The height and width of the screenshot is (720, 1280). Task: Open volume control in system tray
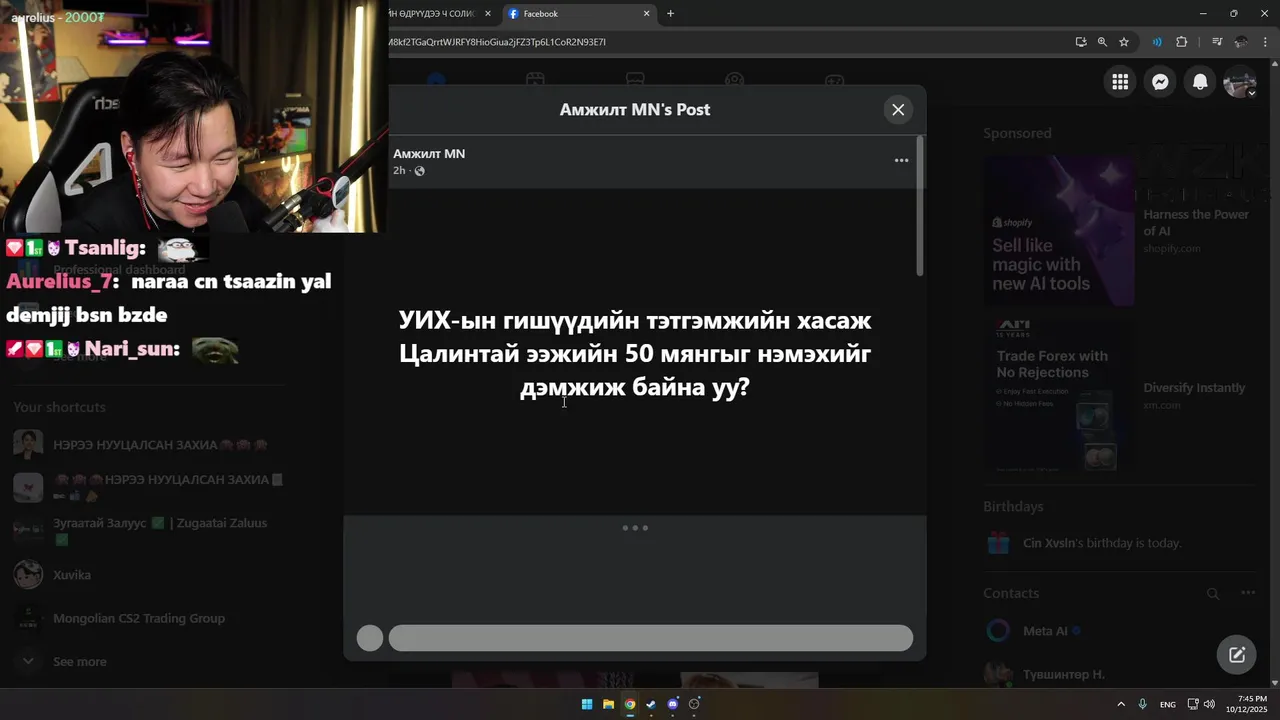pyautogui.click(x=1209, y=704)
